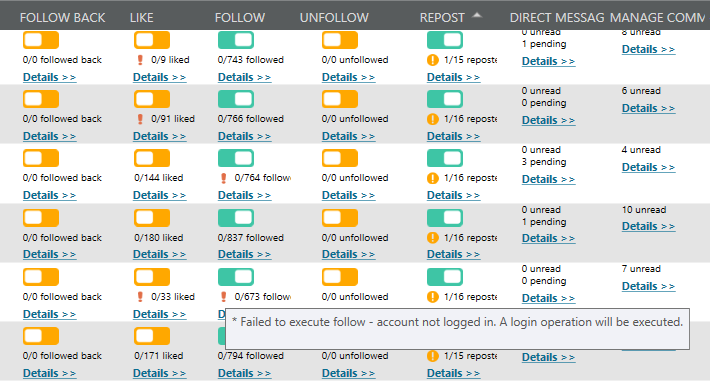Screen dimensions: 710x389
Task: Open Details link under 0/837 followed
Action: (x=245, y=255)
